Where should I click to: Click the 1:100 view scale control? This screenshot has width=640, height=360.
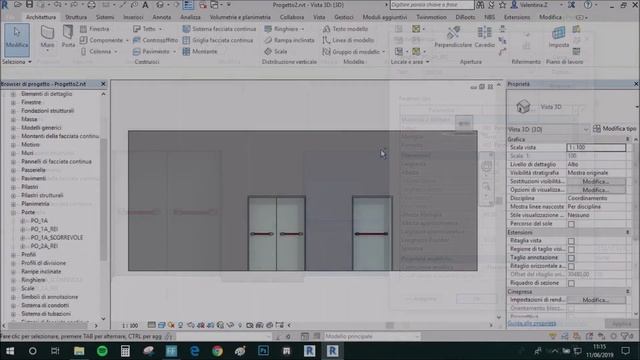[x=130, y=325]
